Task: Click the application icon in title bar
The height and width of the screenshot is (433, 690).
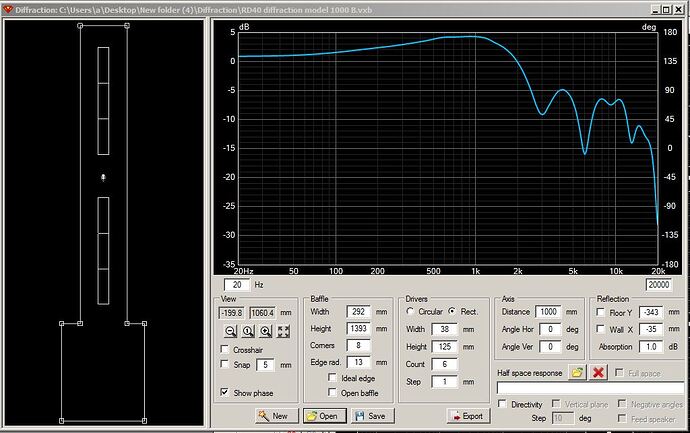Action: 7,9
